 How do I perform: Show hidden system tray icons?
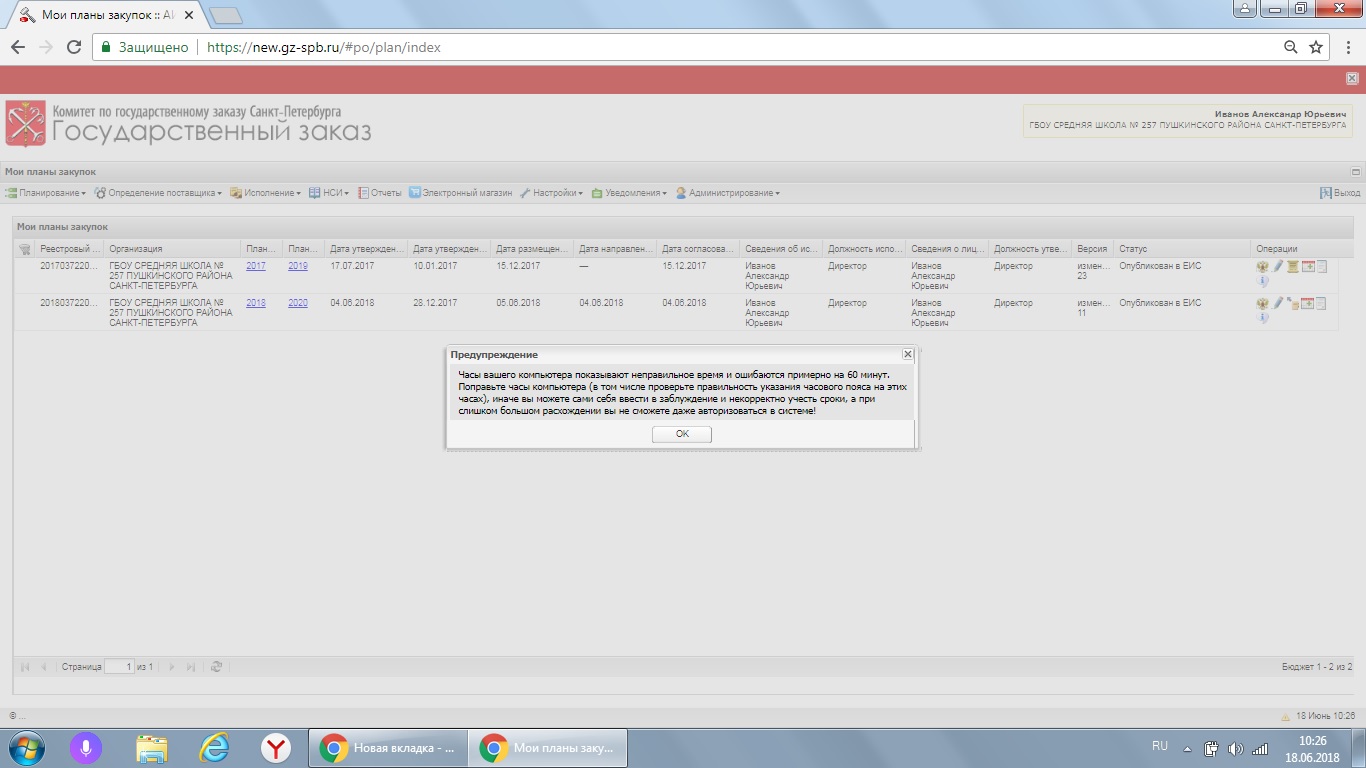[x=1187, y=748]
